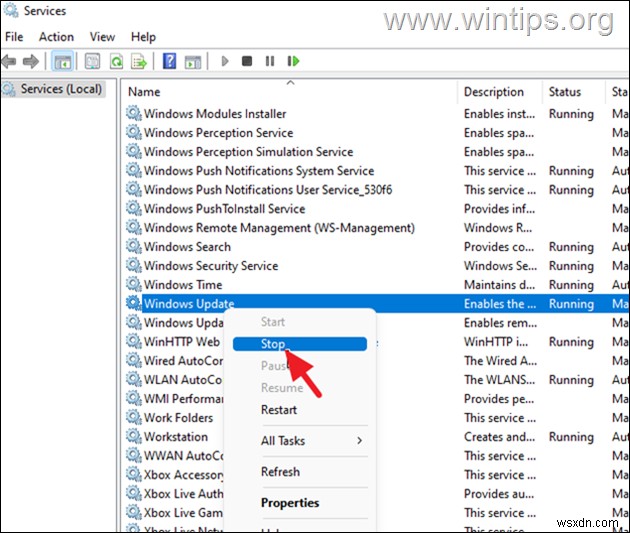Viewport: 630px width, 533px height.
Task: Click gear icon of Windows Security Service
Action: pyautogui.click(x=133, y=265)
